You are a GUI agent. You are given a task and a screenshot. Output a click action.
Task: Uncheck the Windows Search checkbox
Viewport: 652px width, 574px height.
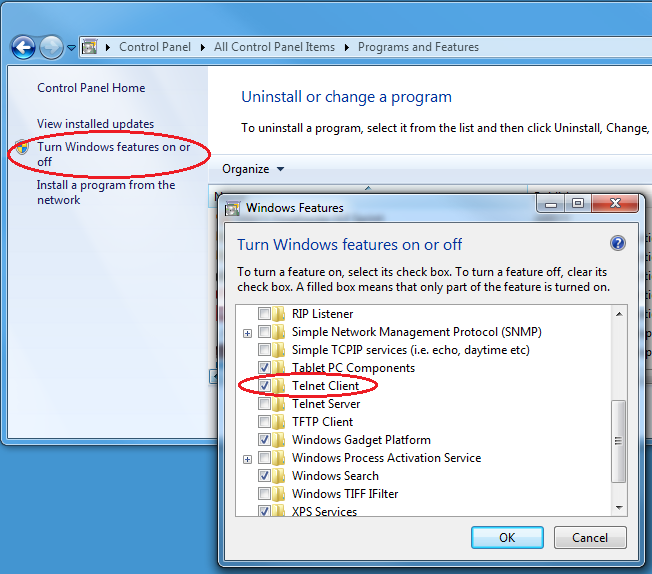[x=264, y=475]
